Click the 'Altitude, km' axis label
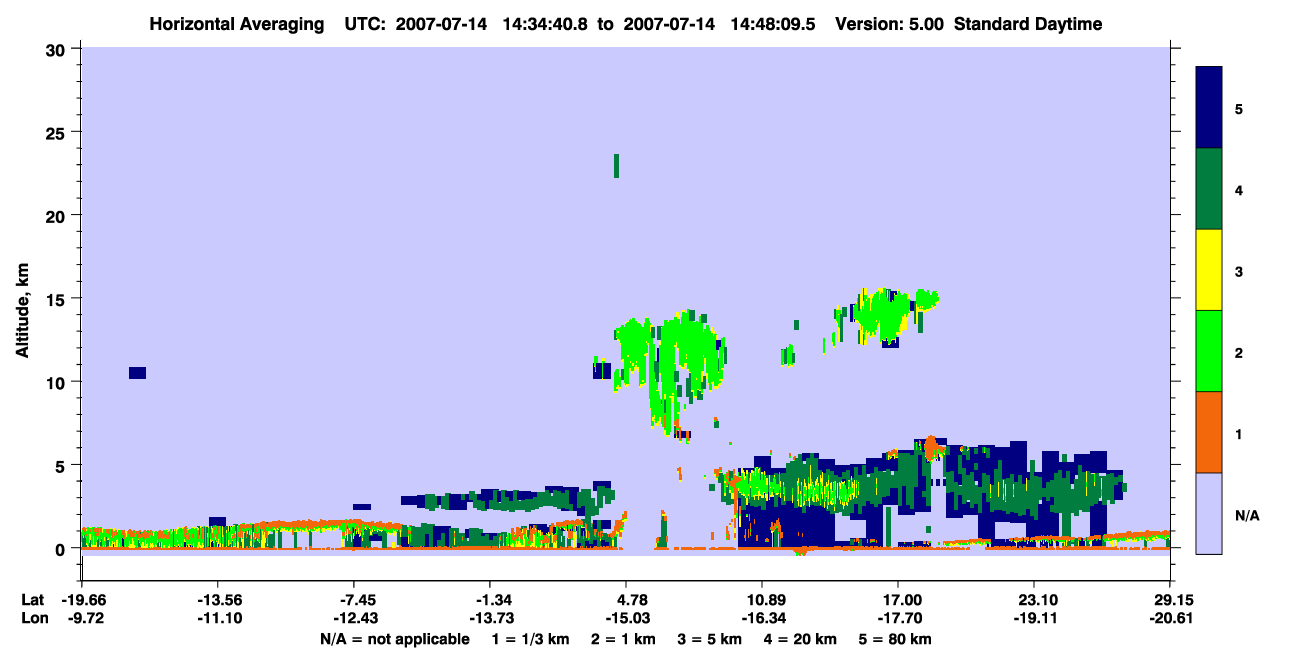 click(x=22, y=311)
